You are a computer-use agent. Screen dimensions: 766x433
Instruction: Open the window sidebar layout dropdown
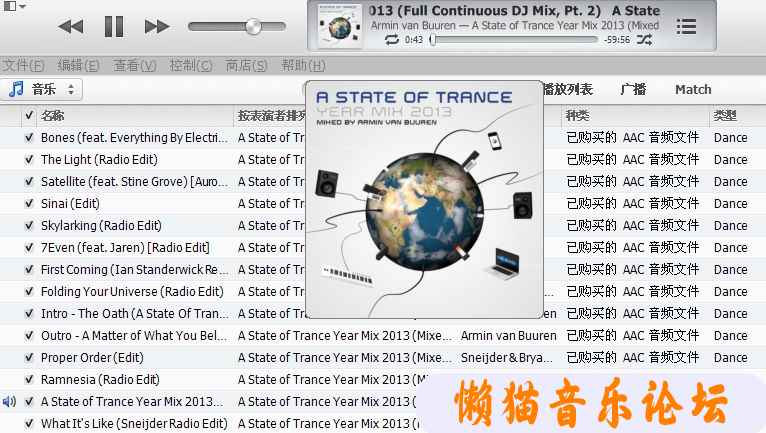[x=15, y=6]
